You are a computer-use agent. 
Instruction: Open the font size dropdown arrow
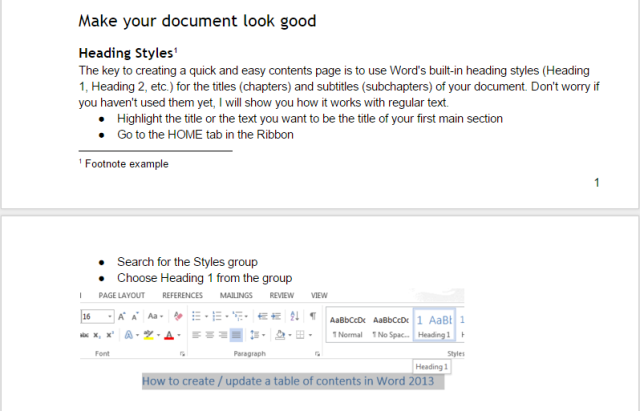[109, 316]
